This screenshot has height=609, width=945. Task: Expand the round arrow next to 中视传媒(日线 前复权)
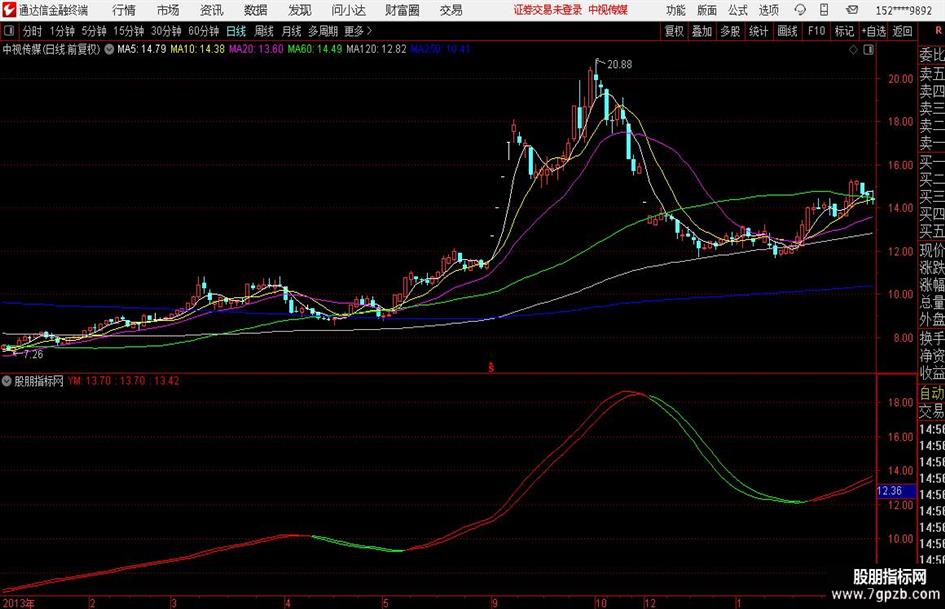click(x=109, y=49)
